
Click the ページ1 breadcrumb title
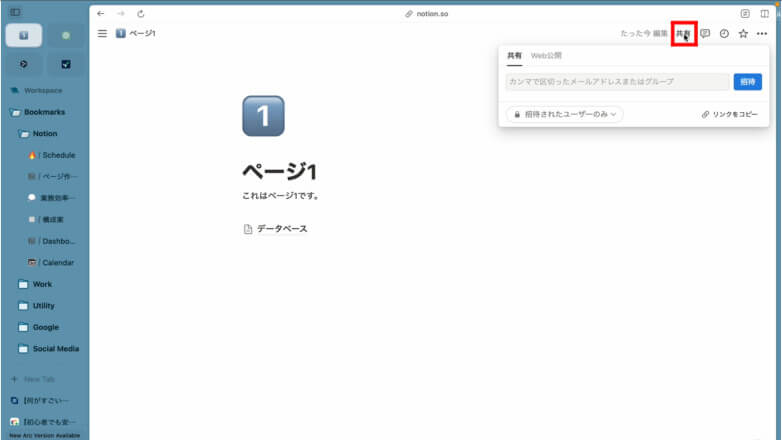pyautogui.click(x=142, y=33)
